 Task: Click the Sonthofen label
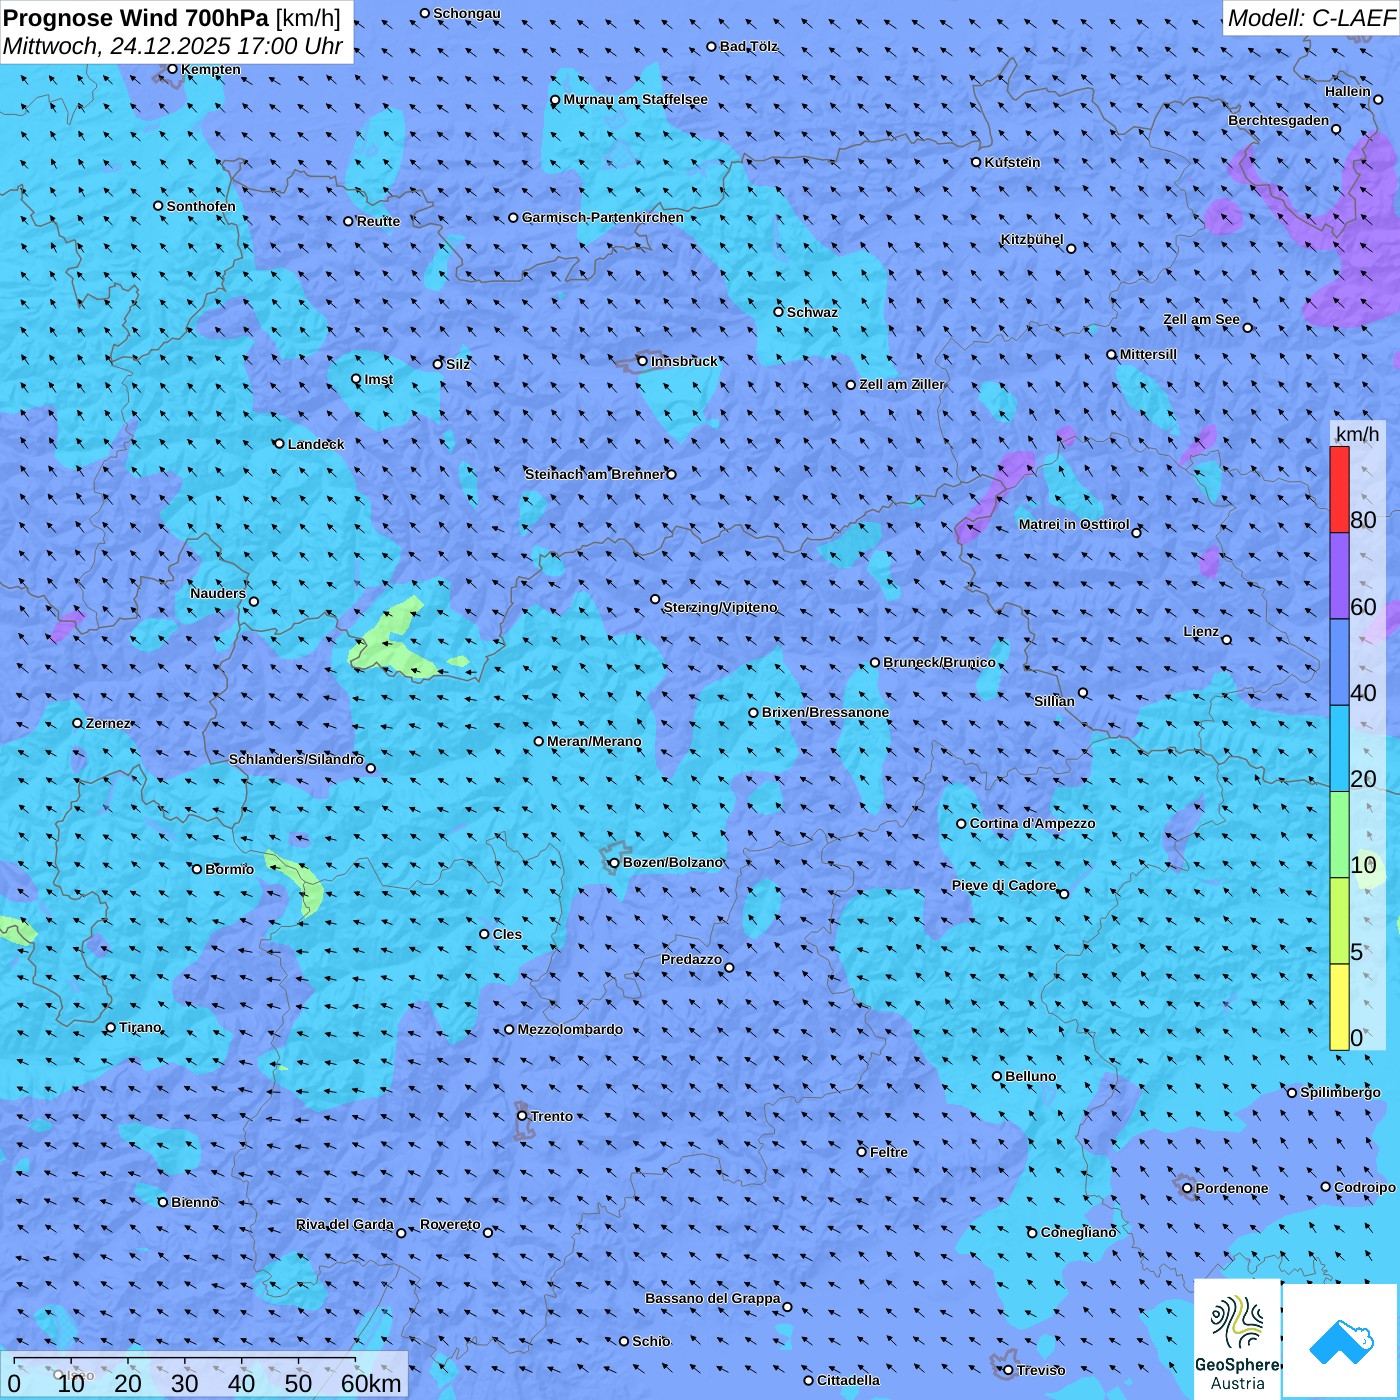[x=201, y=206]
